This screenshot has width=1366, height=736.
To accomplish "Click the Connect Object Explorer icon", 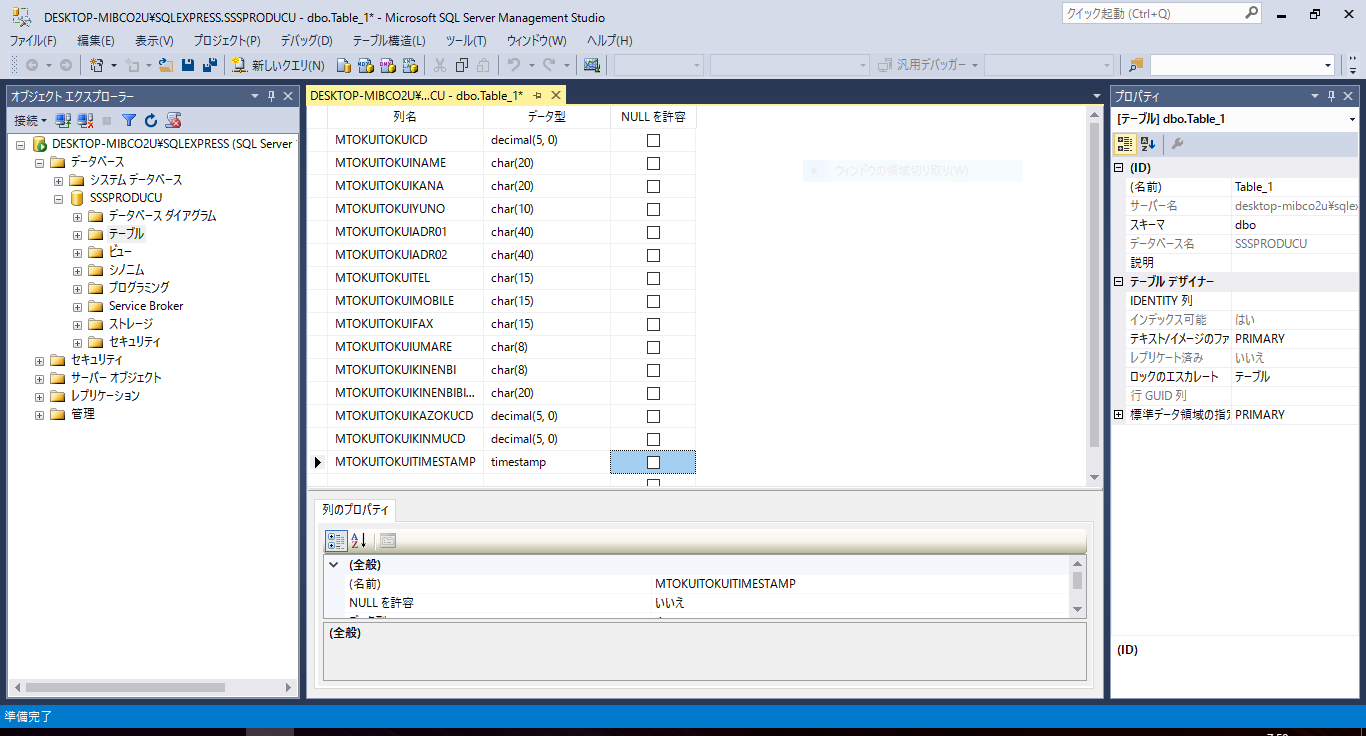I will pyautogui.click(x=63, y=120).
